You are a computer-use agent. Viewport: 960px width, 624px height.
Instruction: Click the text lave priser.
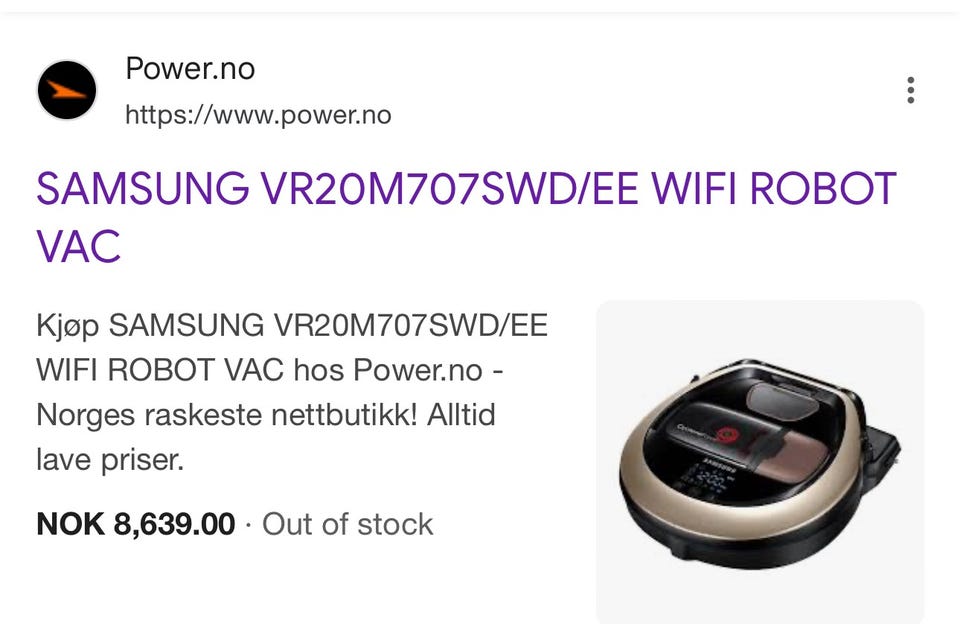pyautogui.click(x=110, y=459)
